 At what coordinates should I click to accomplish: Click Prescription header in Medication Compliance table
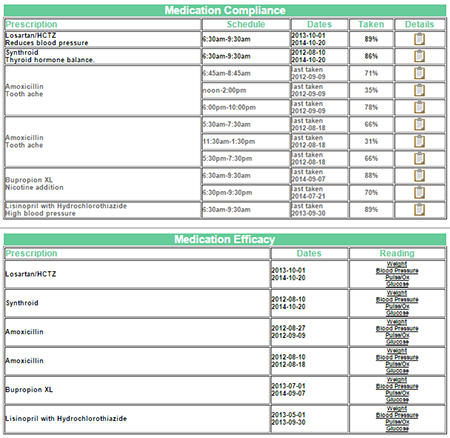coord(103,24)
